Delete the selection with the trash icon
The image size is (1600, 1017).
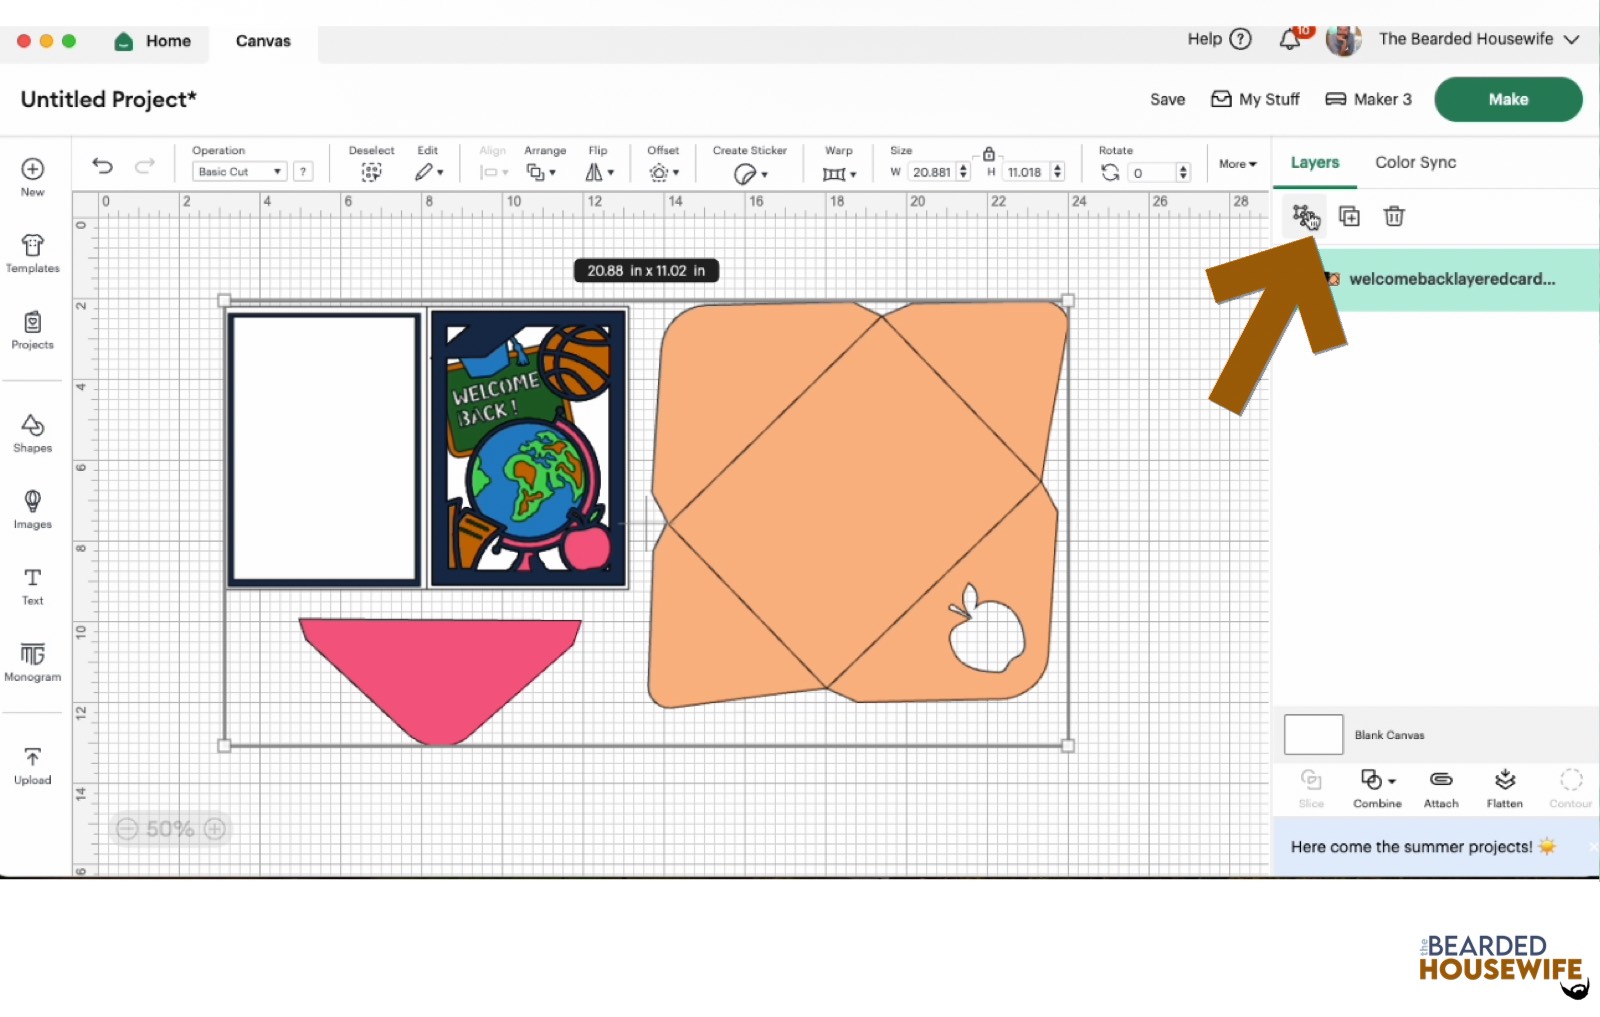tap(1393, 215)
